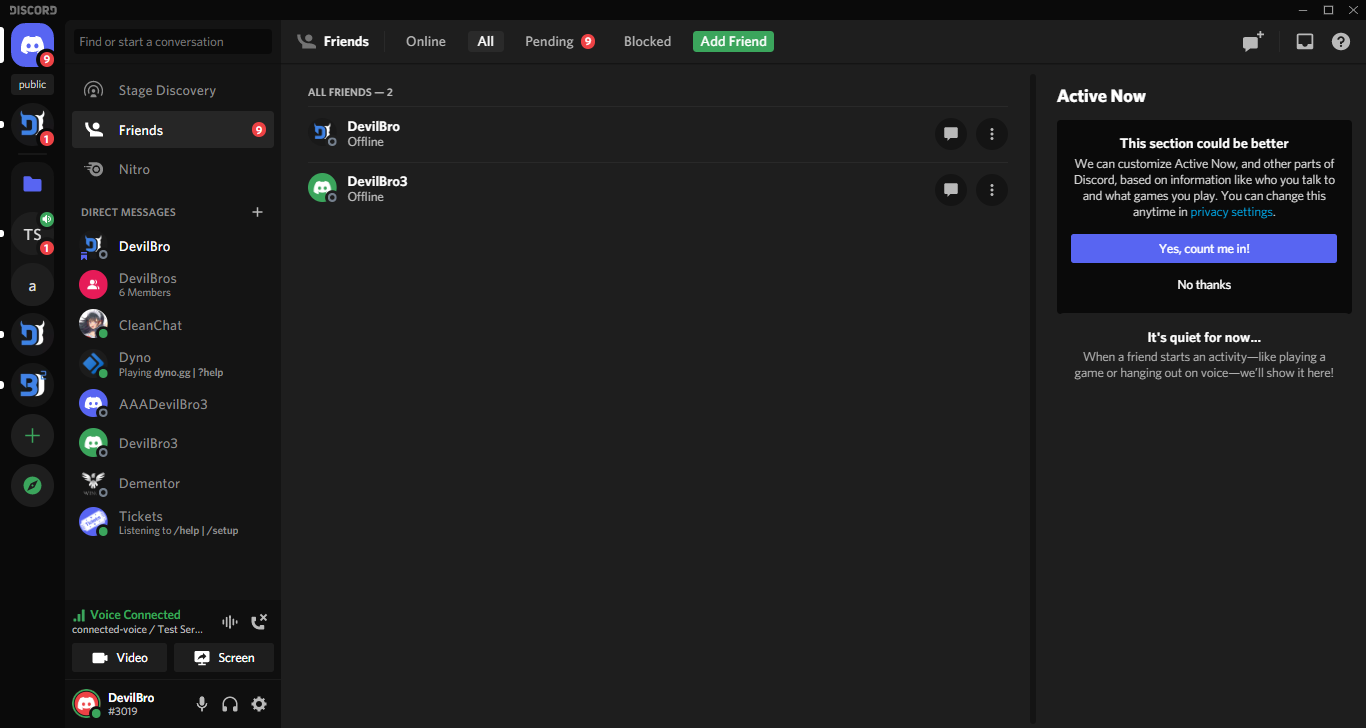Open Stage Discovery
1366x728 pixels.
tap(173, 90)
